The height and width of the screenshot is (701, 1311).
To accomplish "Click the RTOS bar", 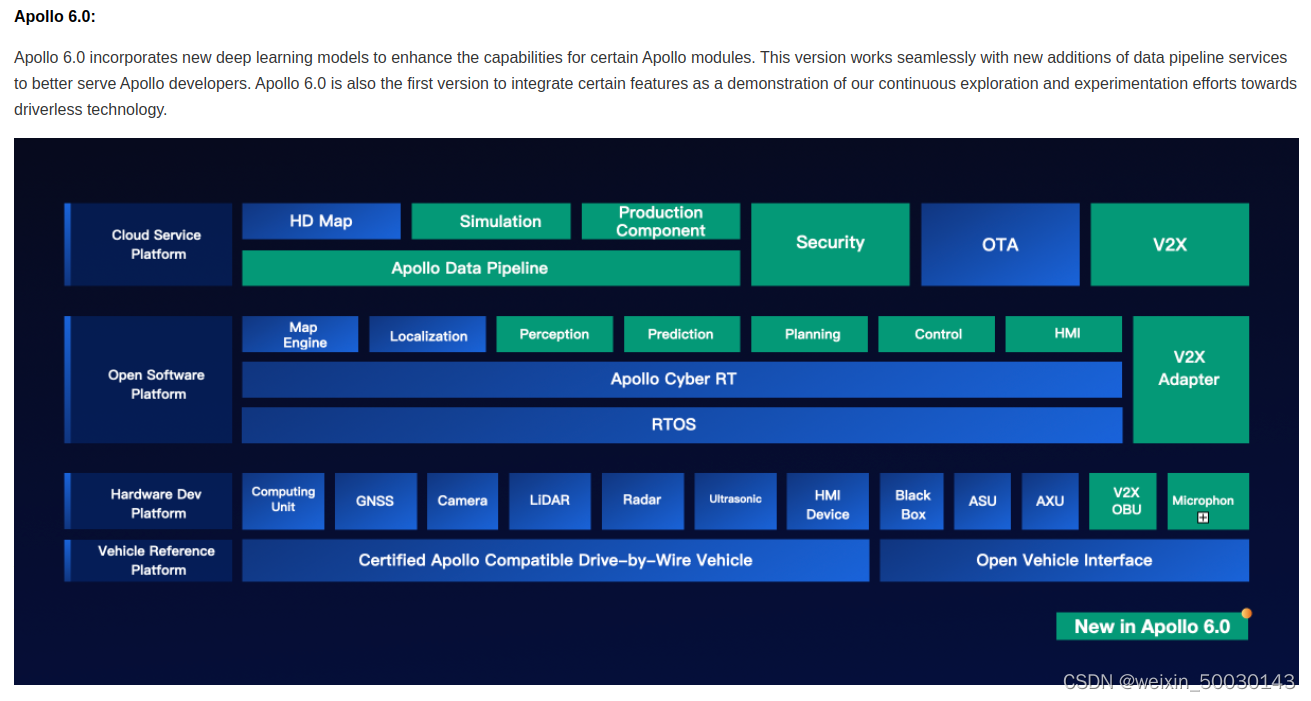I will [682, 425].
